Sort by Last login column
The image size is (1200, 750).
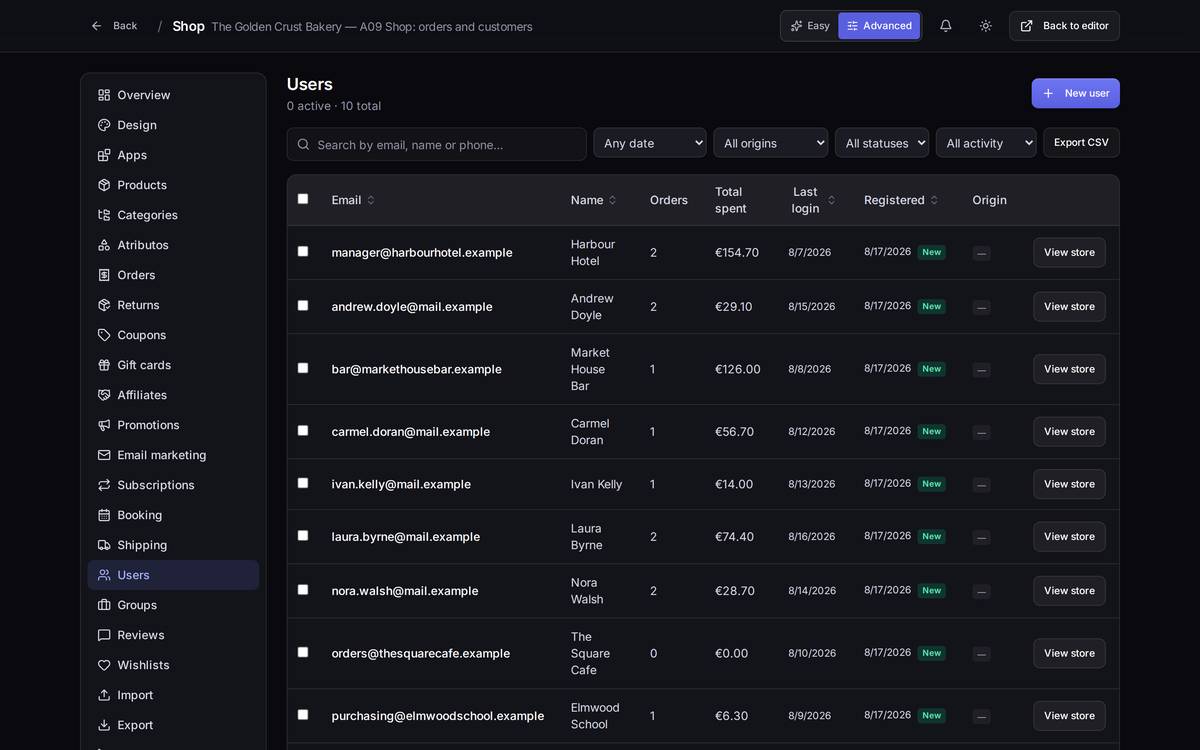813,200
